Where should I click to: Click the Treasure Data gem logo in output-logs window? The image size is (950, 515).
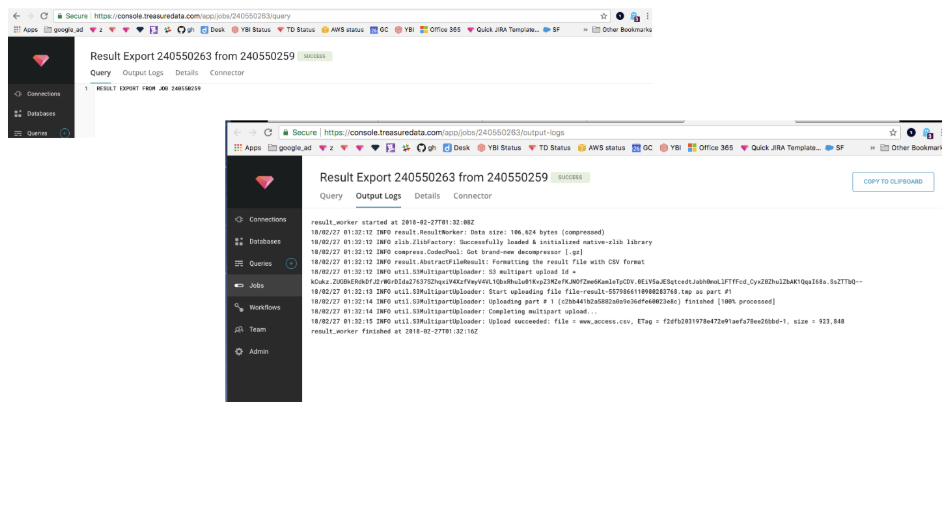tap(264, 181)
